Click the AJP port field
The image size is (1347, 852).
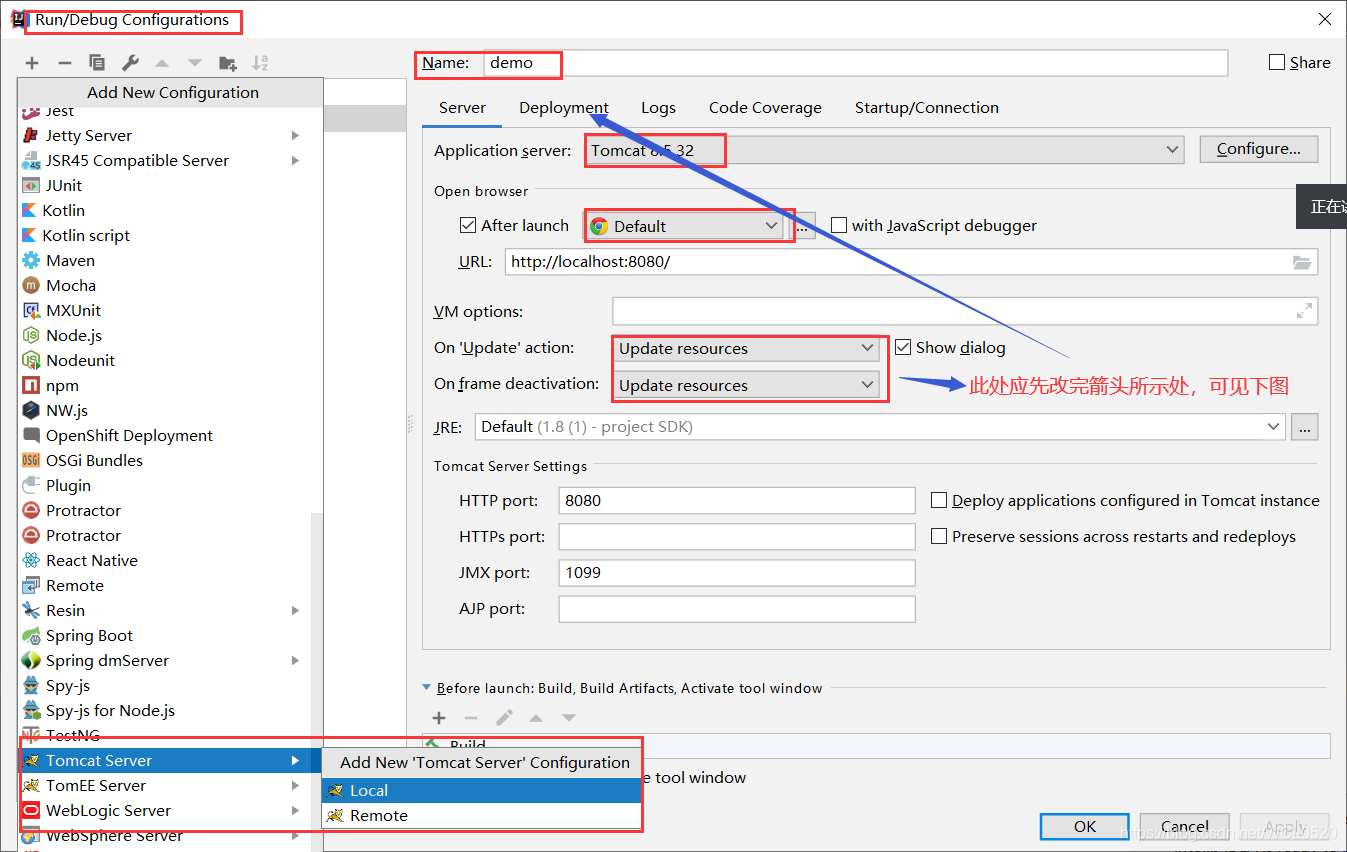737,608
